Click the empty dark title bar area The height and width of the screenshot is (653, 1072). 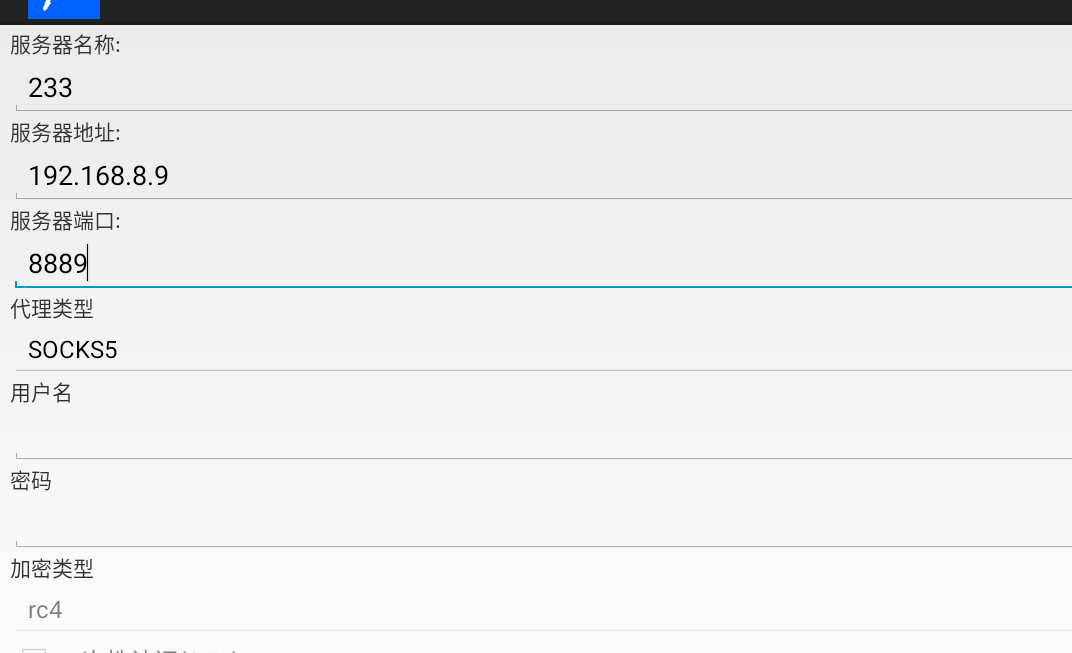[600, 10]
